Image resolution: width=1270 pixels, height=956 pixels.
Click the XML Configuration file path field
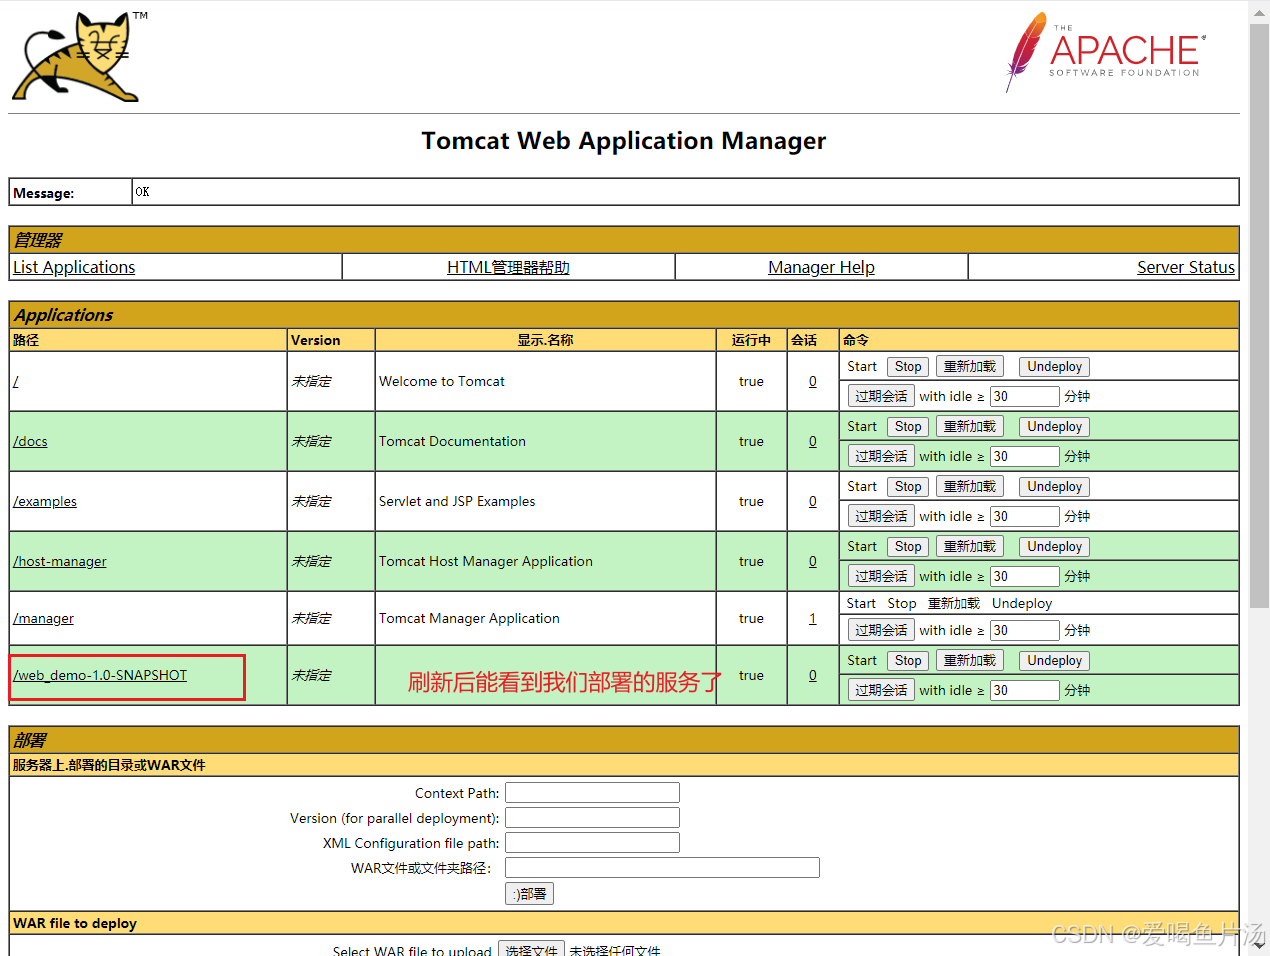592,843
